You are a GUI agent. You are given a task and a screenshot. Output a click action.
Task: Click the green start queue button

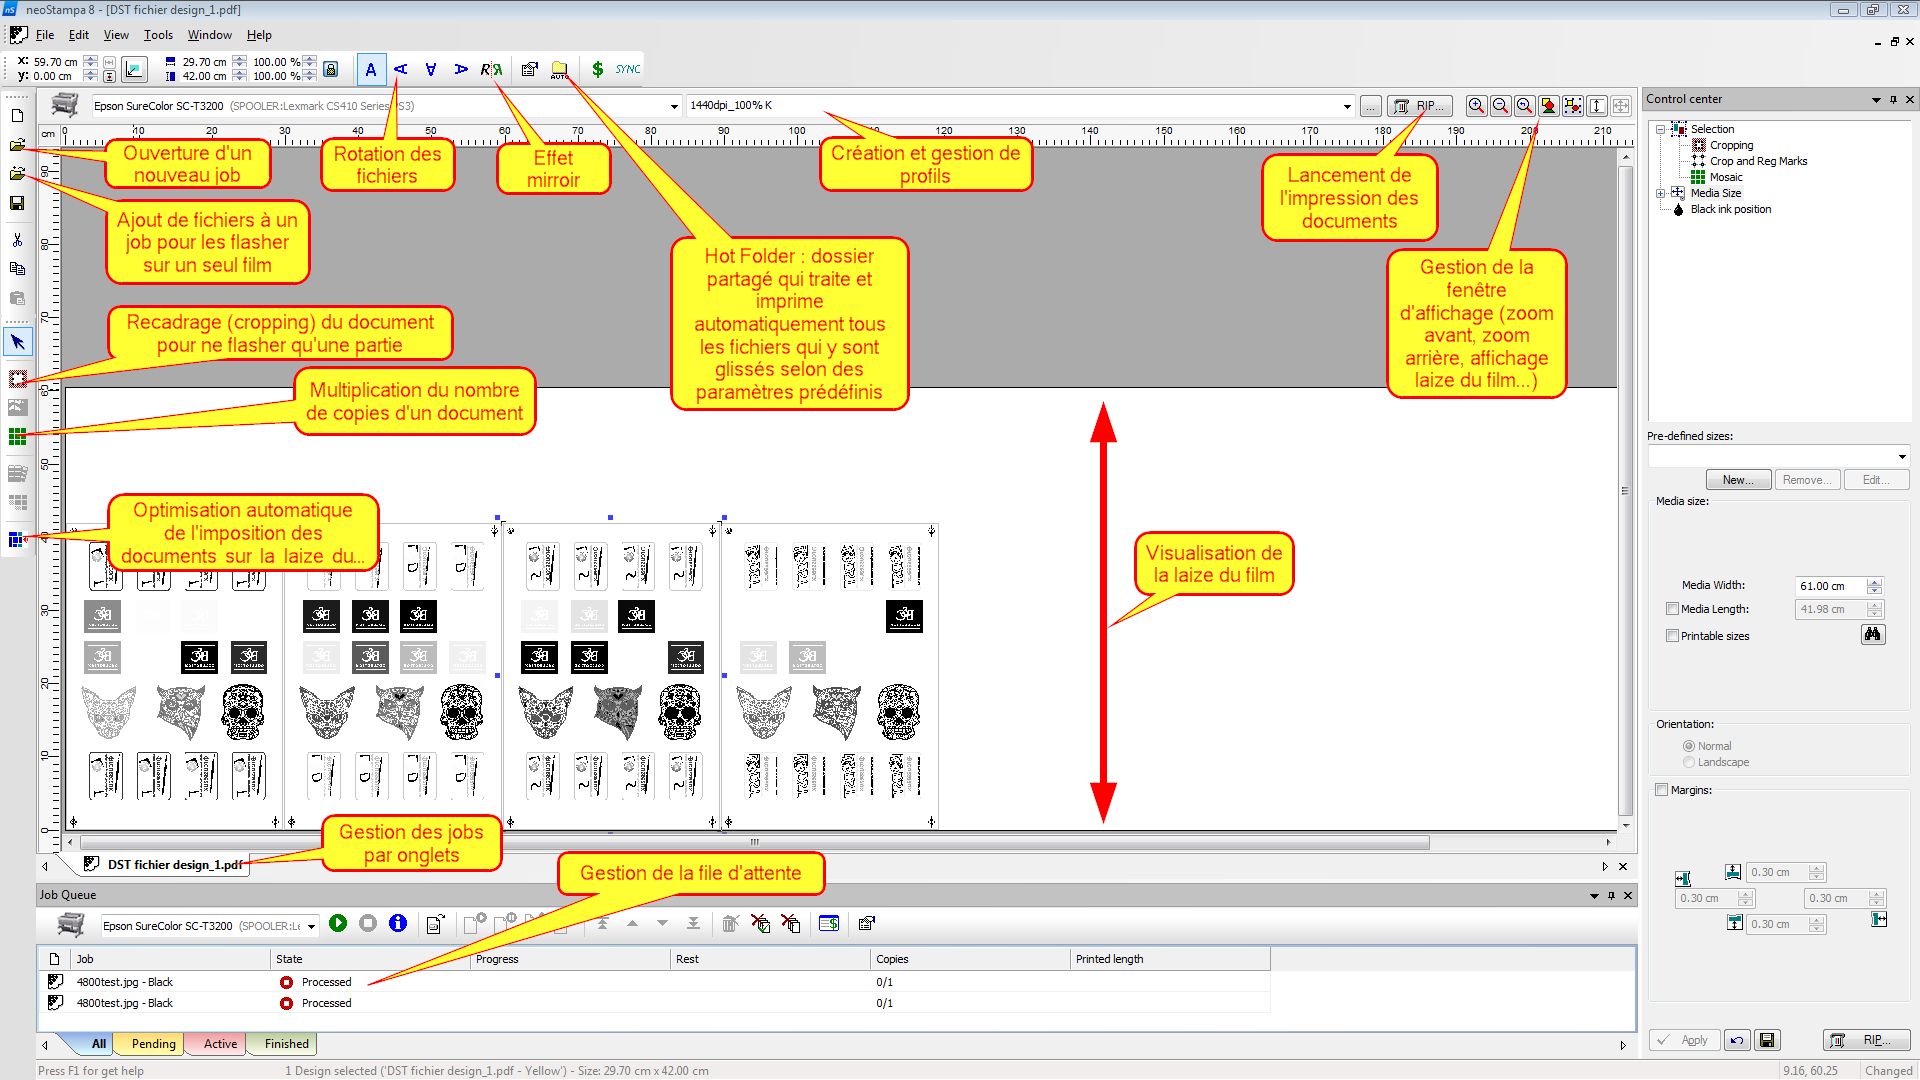coord(338,924)
